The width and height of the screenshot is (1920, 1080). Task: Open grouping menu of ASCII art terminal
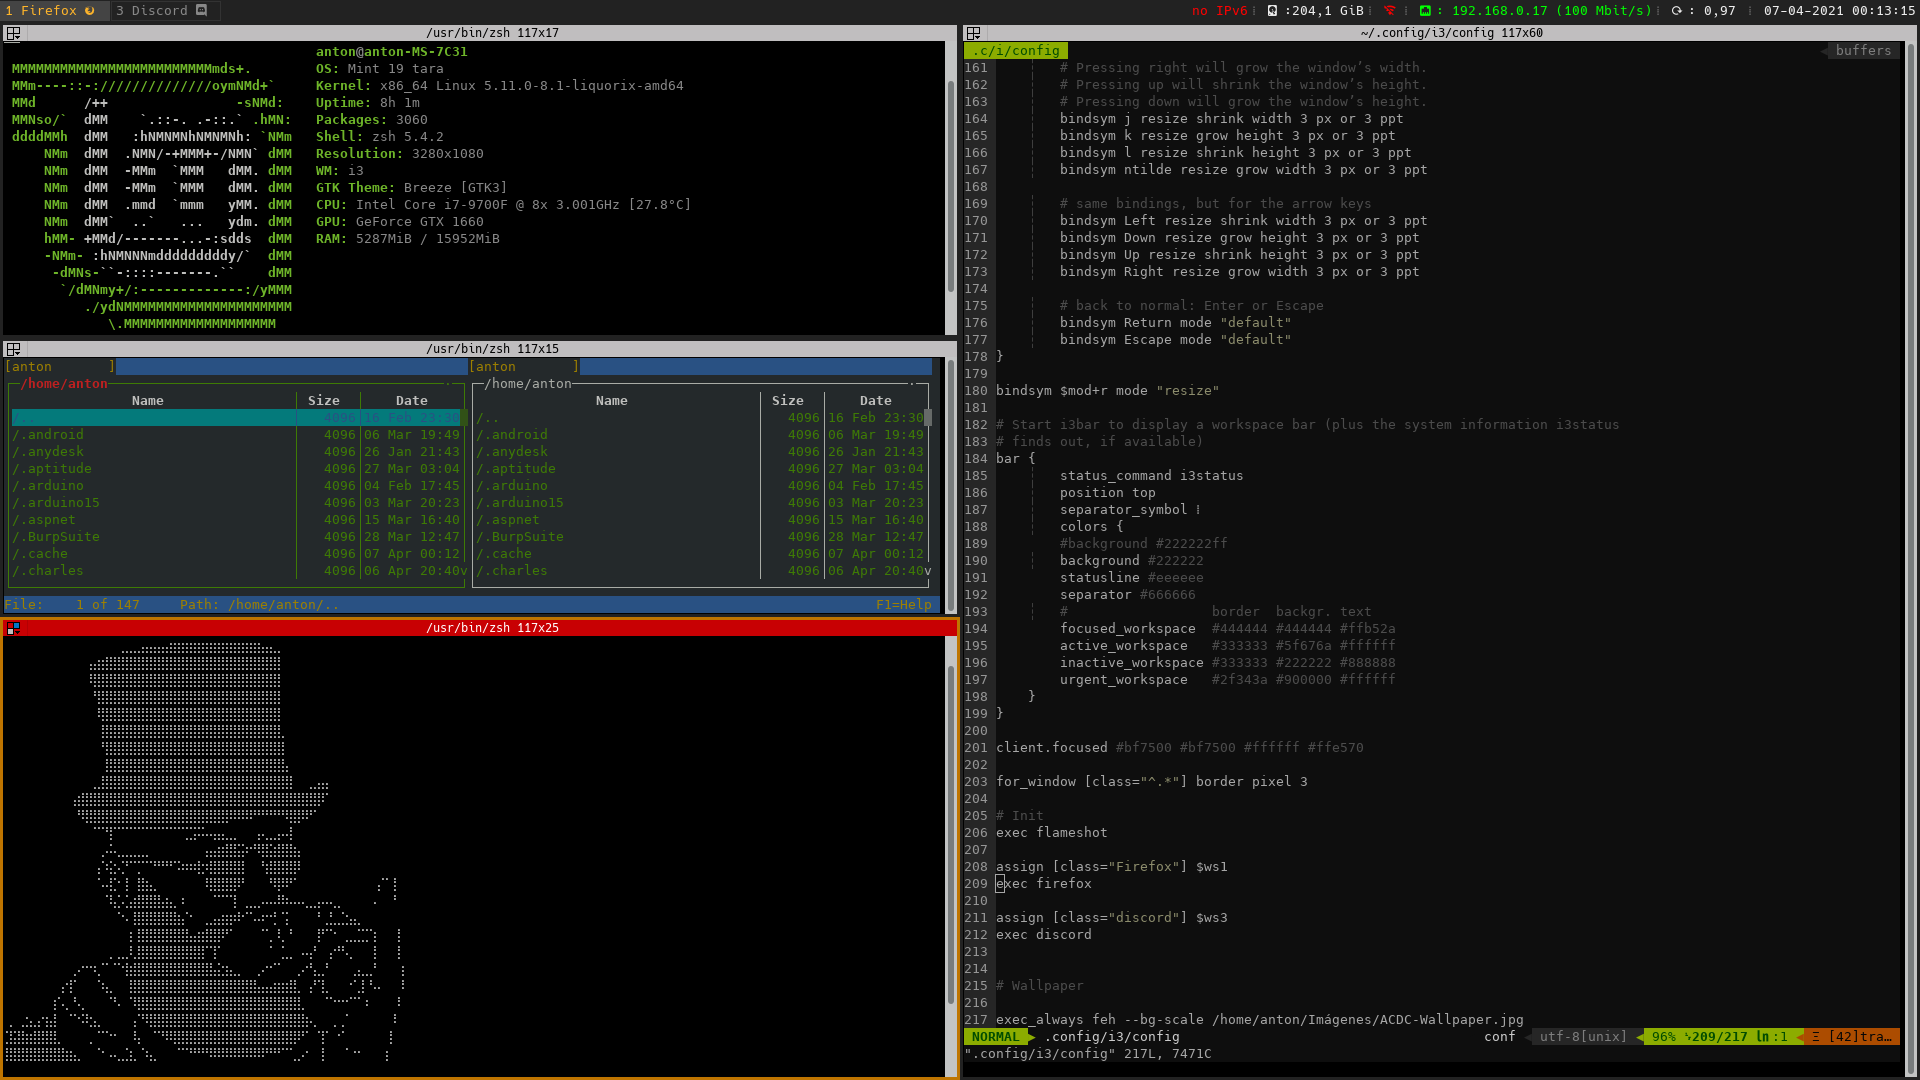(x=13, y=628)
